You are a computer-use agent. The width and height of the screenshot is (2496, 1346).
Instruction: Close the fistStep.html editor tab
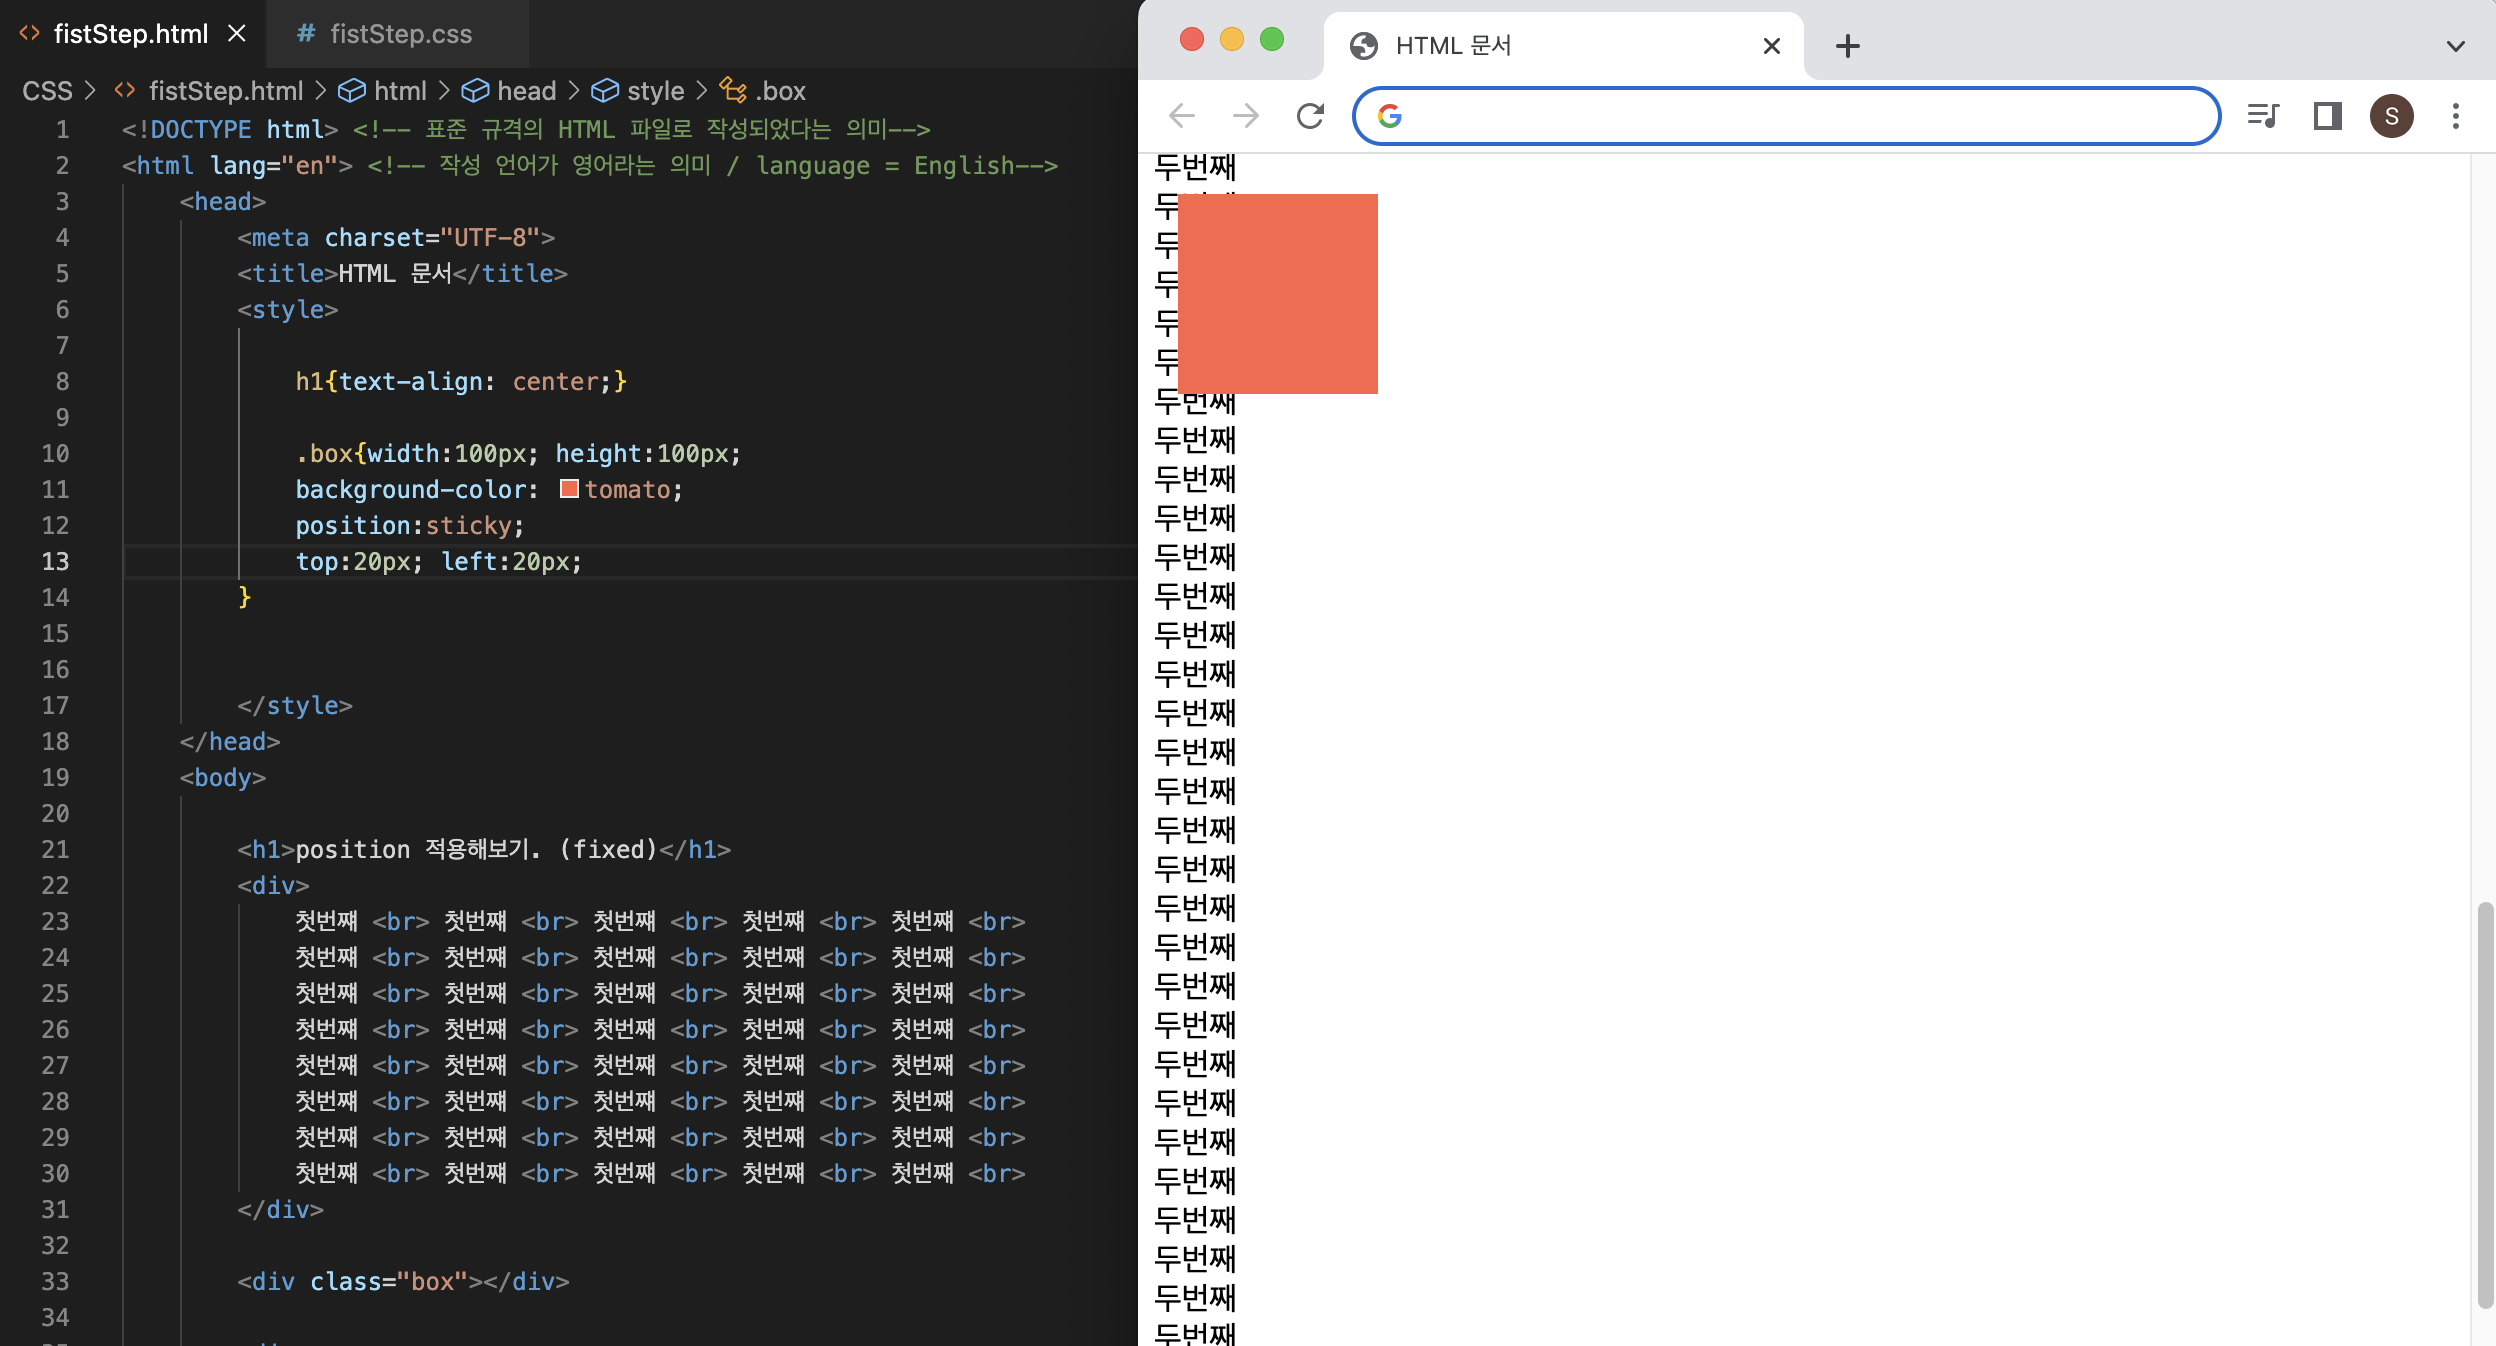click(237, 34)
